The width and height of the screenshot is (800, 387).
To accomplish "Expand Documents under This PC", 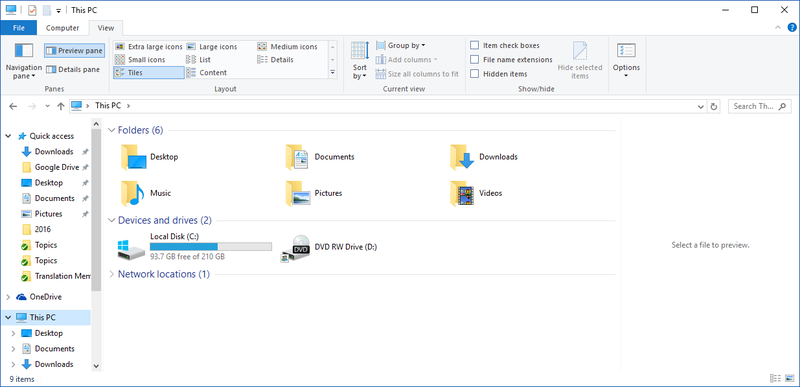I will (x=13, y=349).
